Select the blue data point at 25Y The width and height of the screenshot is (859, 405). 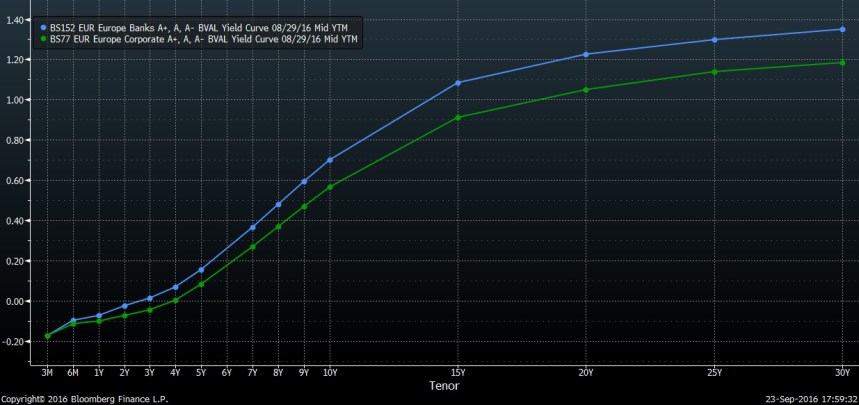(714, 40)
